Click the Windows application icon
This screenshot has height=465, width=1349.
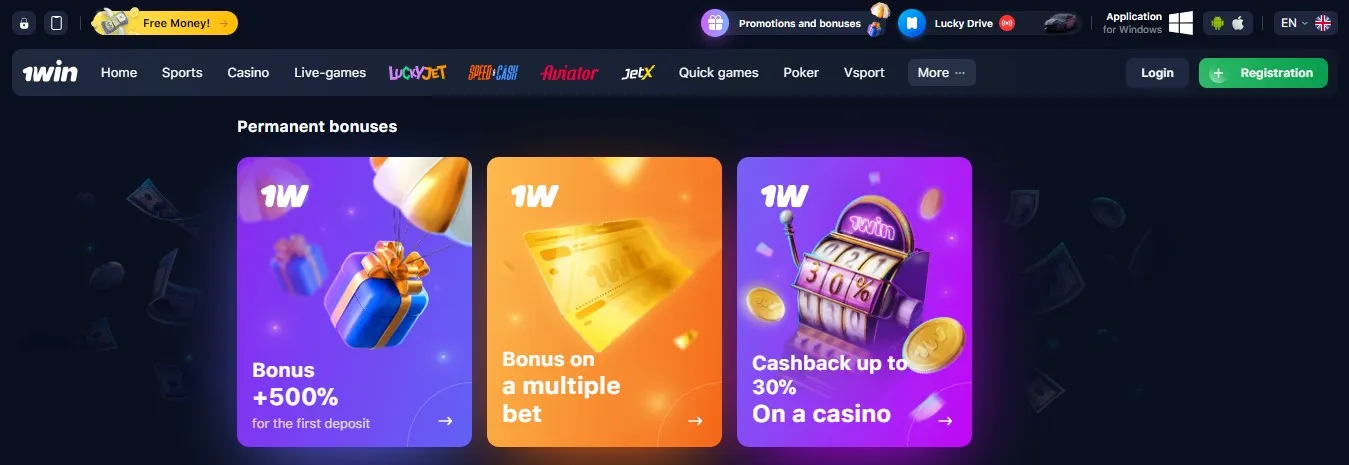1181,23
